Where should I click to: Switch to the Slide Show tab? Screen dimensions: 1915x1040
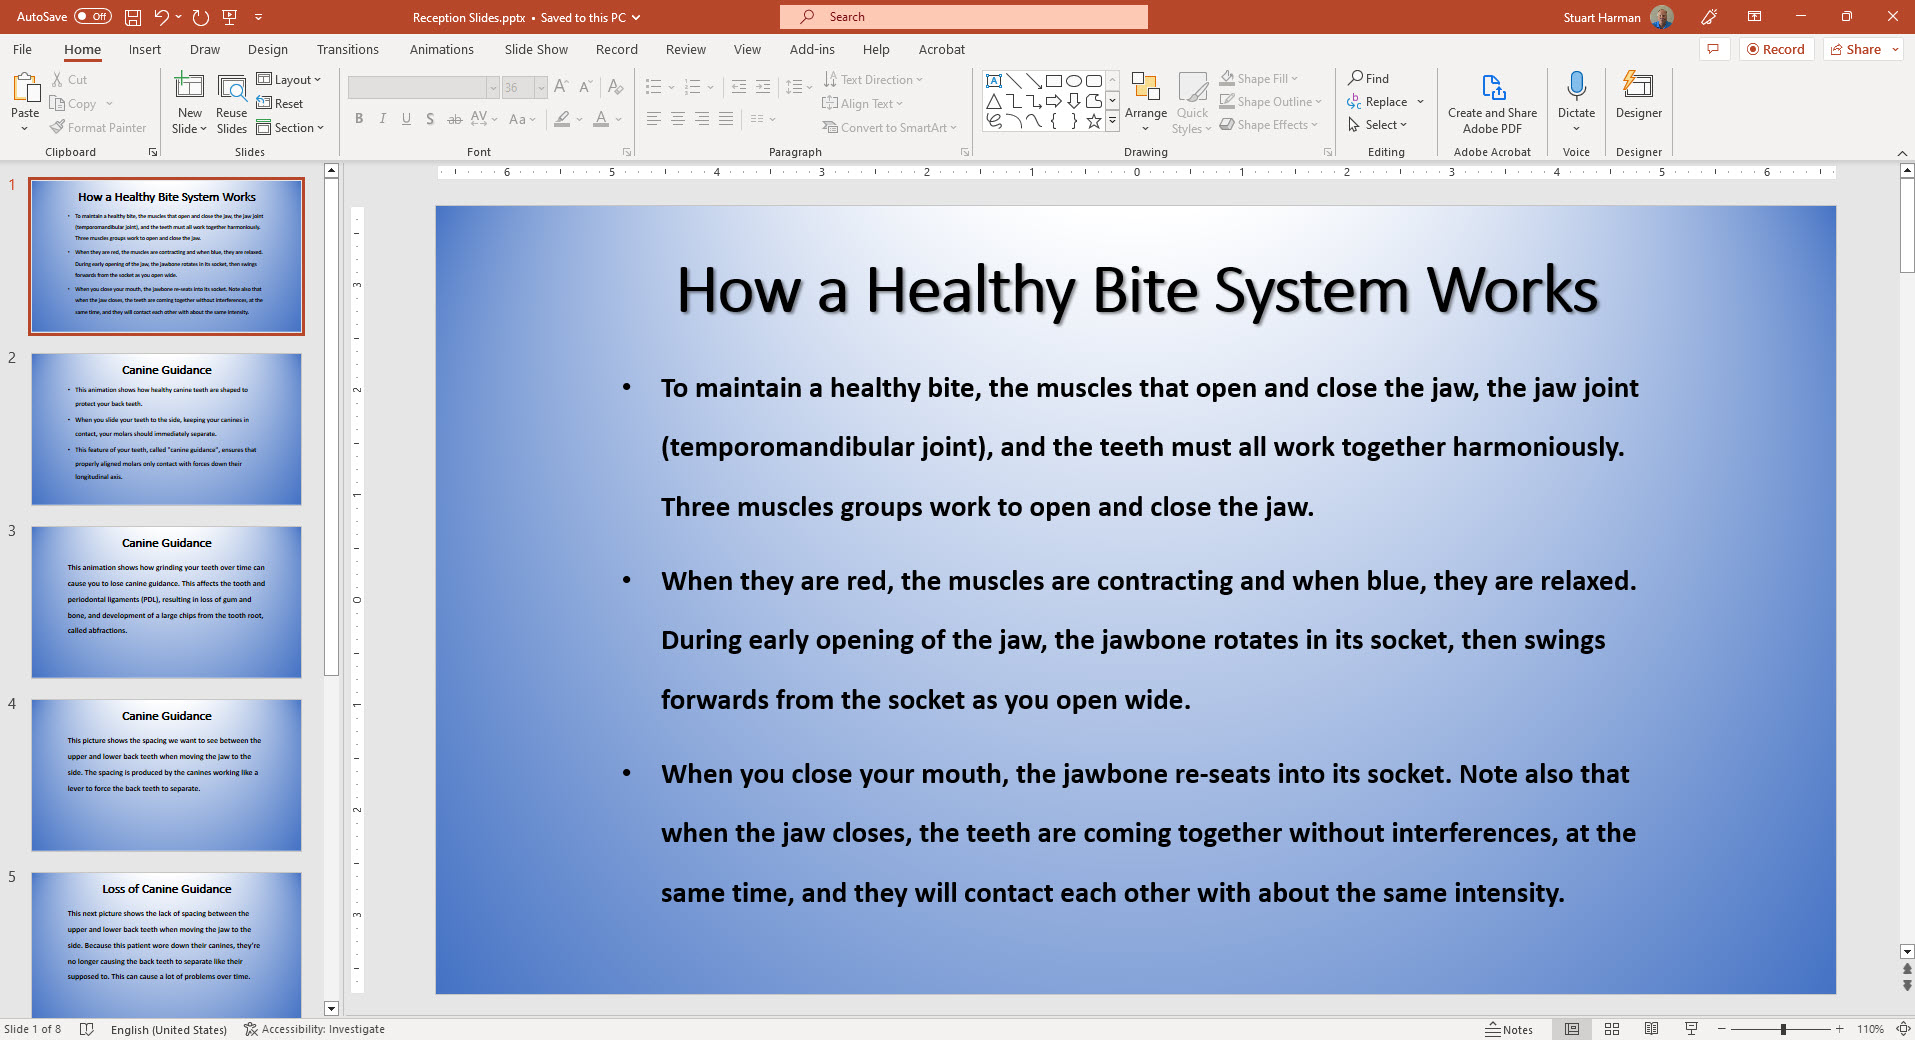tap(536, 49)
